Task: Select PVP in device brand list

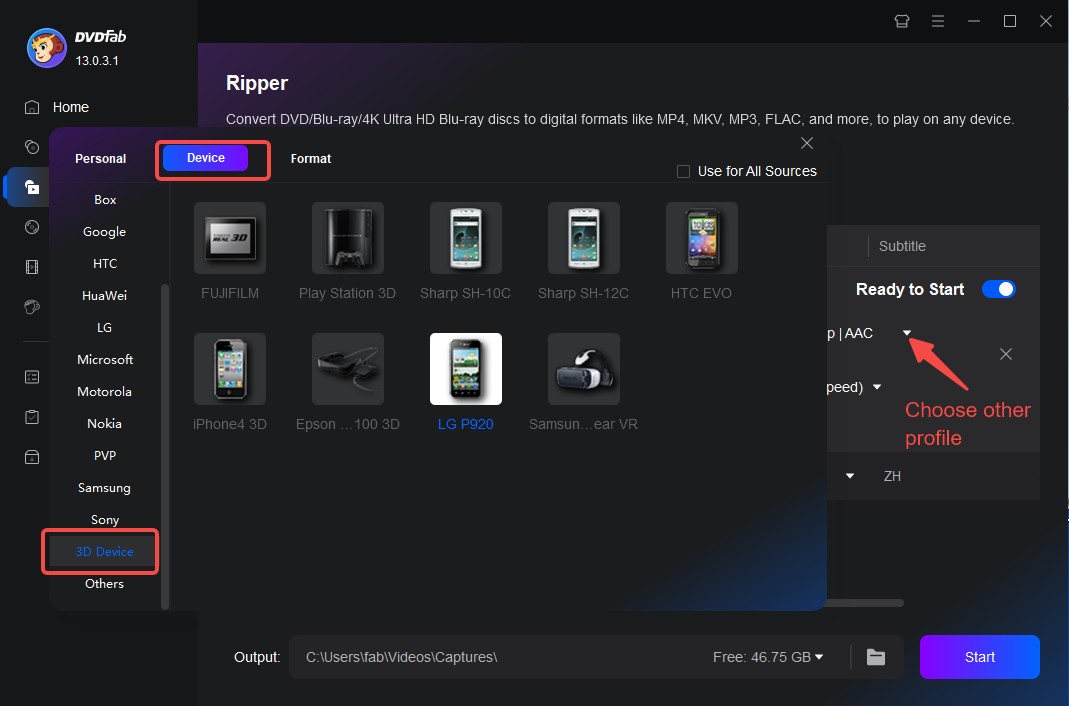Action: click(105, 456)
